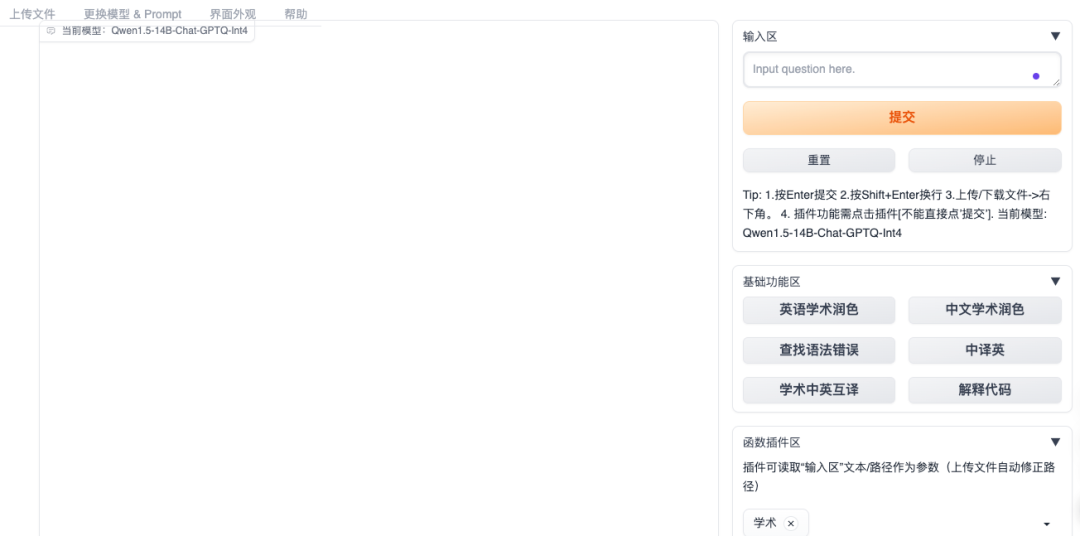1080x536 pixels.
Task: Click the chat bubble icon beside 当前模型
Action: (x=51, y=31)
